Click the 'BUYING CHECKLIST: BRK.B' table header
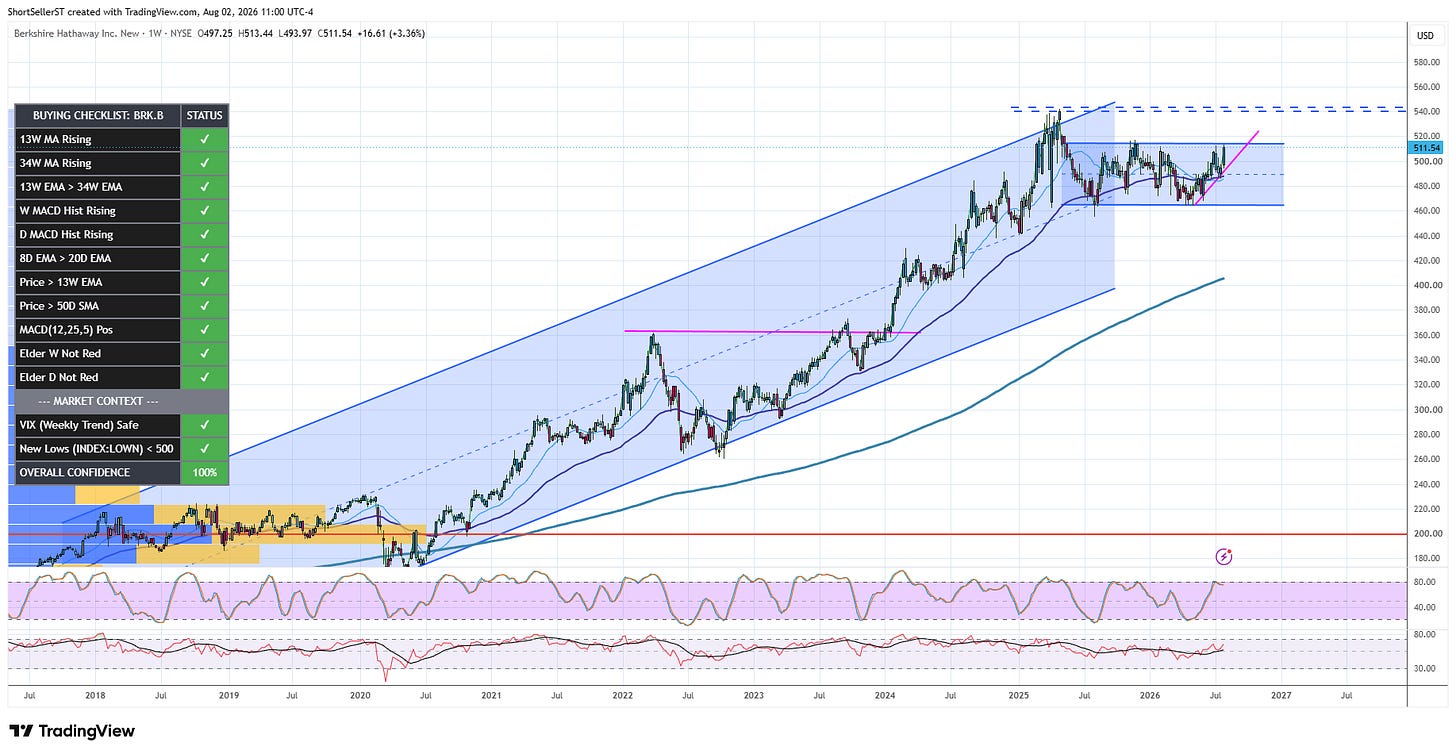This screenshot has height=755, width=1456. [96, 116]
